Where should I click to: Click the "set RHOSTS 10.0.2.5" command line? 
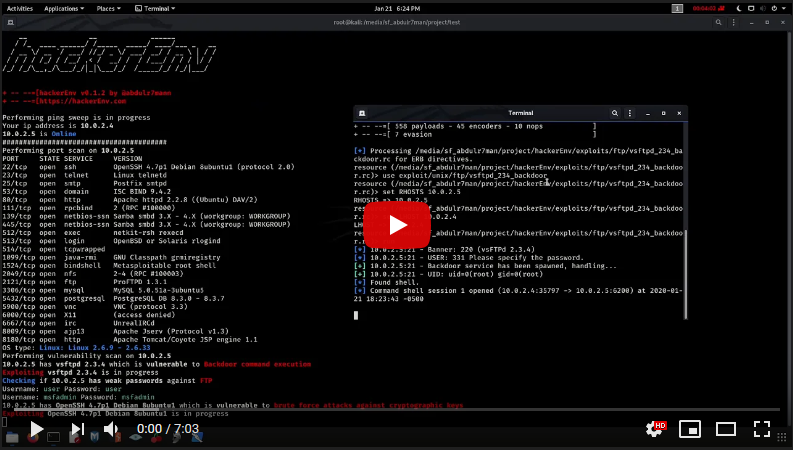[421, 192]
